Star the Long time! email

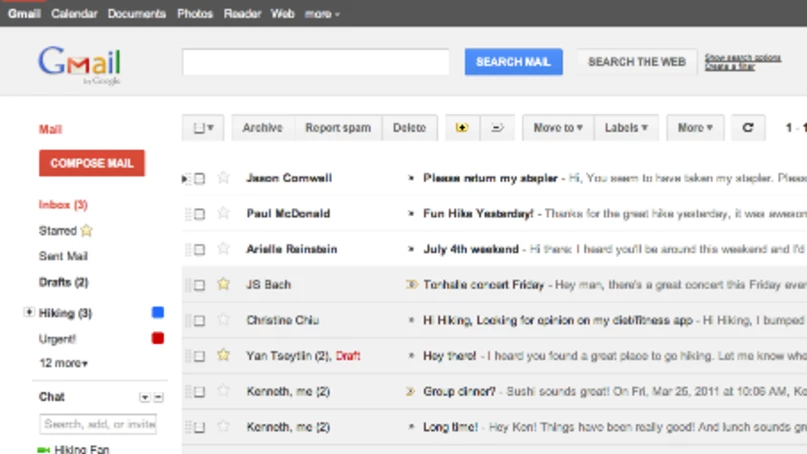[223, 426]
